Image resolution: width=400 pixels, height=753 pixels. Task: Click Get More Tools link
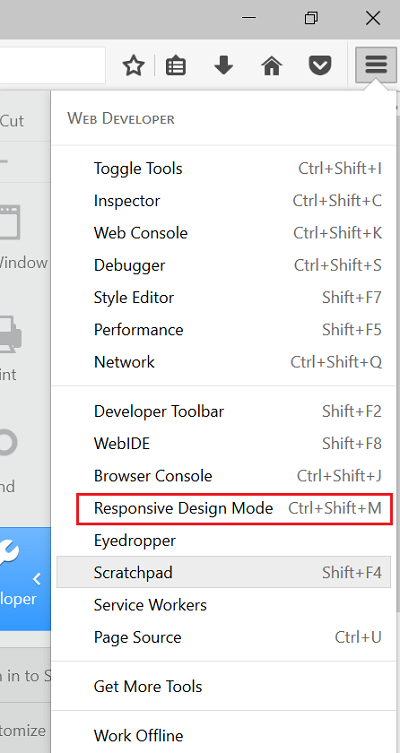tap(223, 686)
